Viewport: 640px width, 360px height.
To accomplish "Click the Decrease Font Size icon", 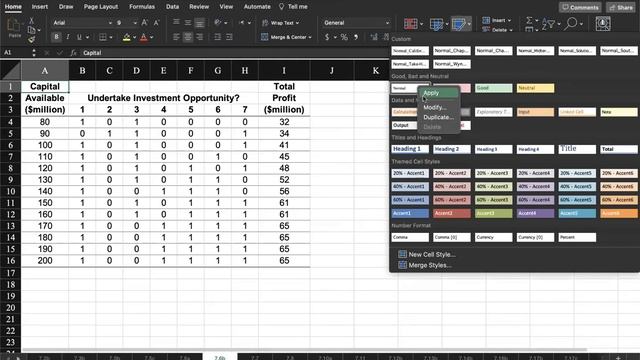I will point(156,23).
